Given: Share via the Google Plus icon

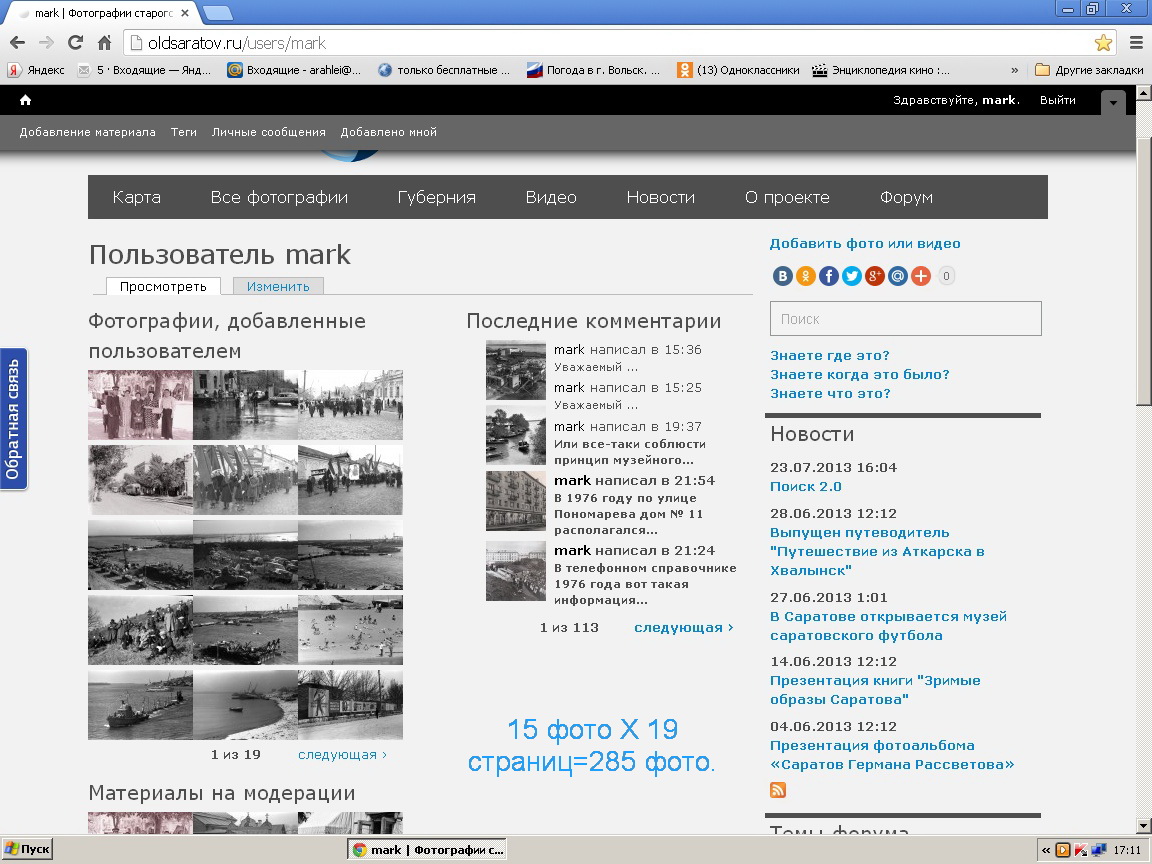Looking at the screenshot, I should pos(874,276).
